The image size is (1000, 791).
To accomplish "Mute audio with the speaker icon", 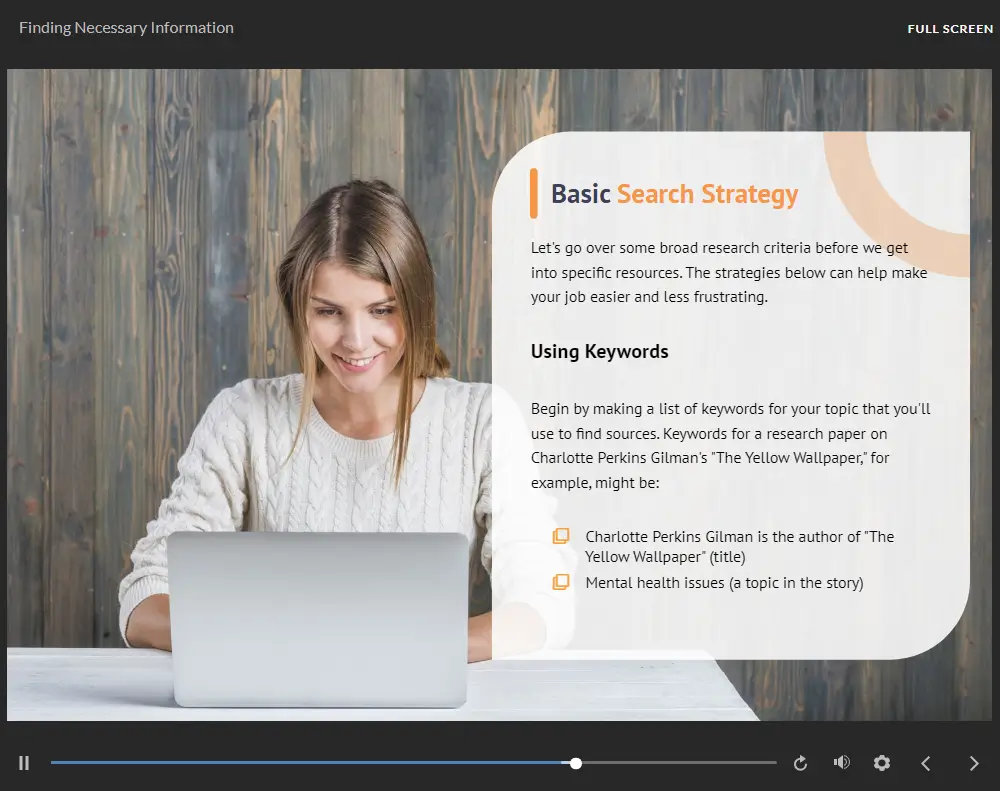I will 841,763.
